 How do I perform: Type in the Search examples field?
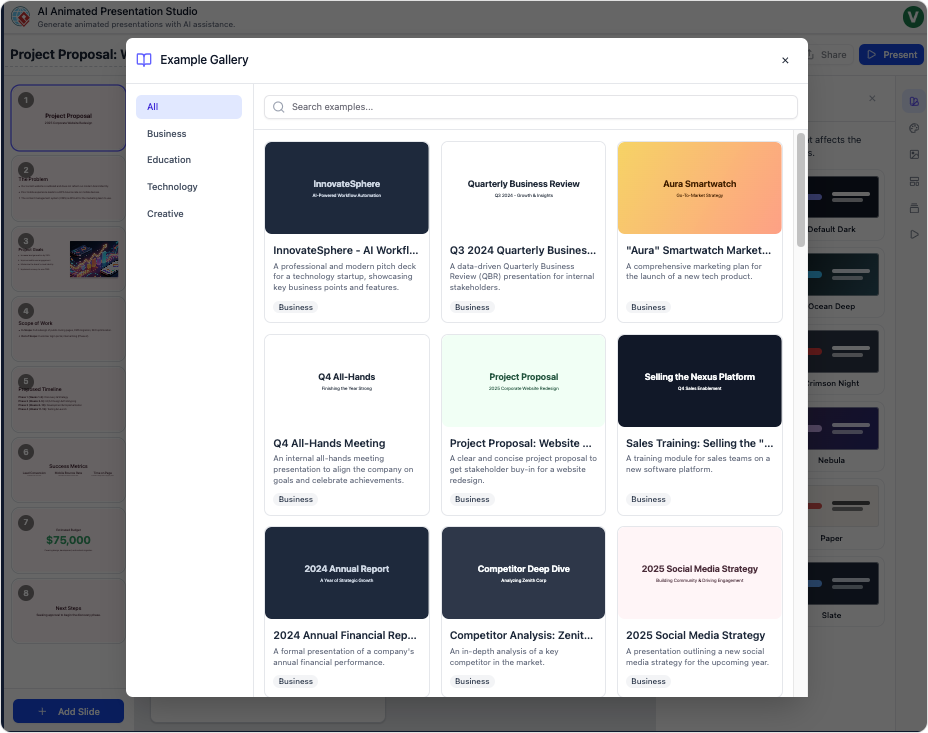click(540, 107)
